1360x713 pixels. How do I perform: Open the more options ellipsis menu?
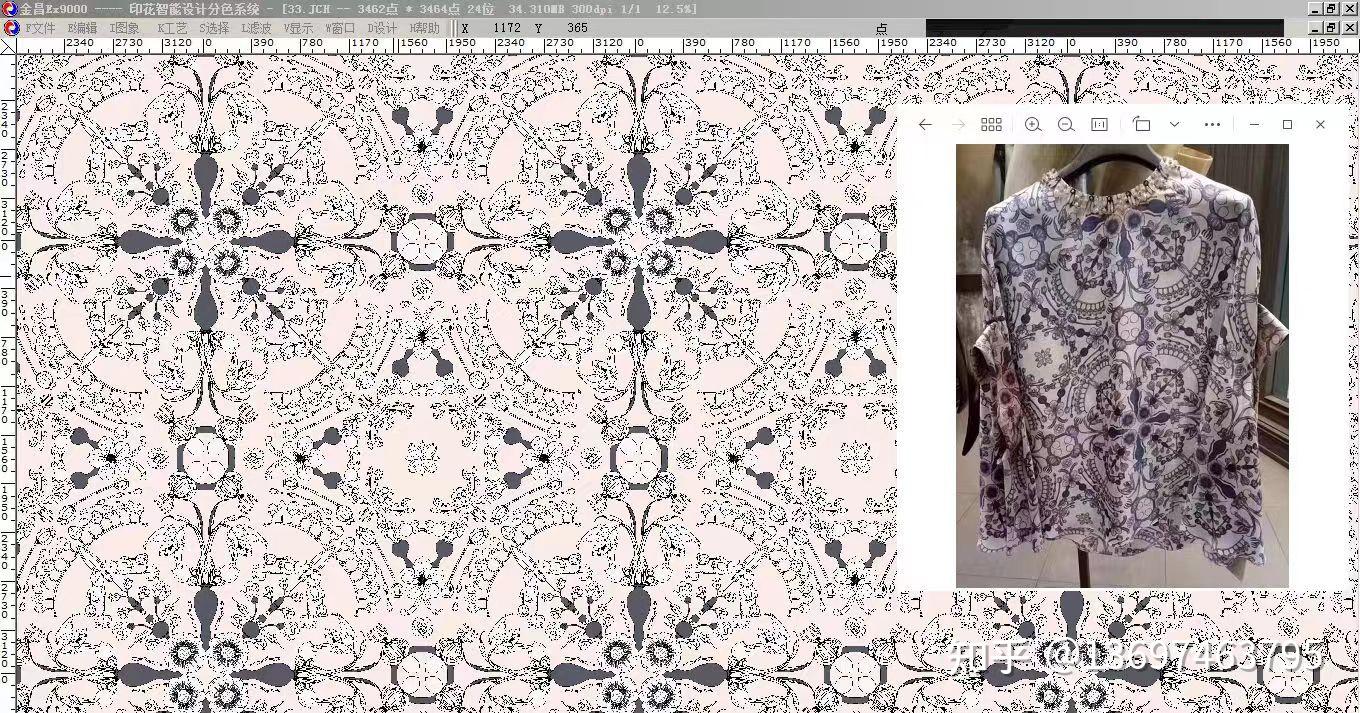pos(1212,124)
